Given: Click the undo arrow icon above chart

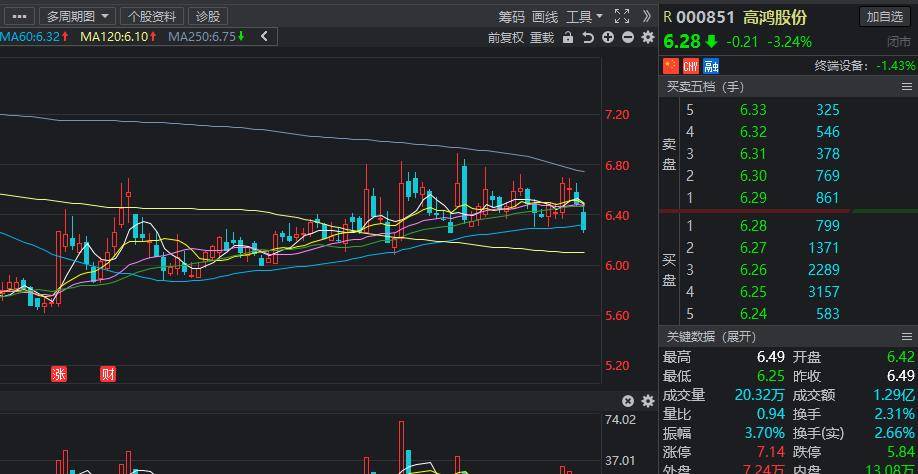Looking at the screenshot, I should coord(588,38).
